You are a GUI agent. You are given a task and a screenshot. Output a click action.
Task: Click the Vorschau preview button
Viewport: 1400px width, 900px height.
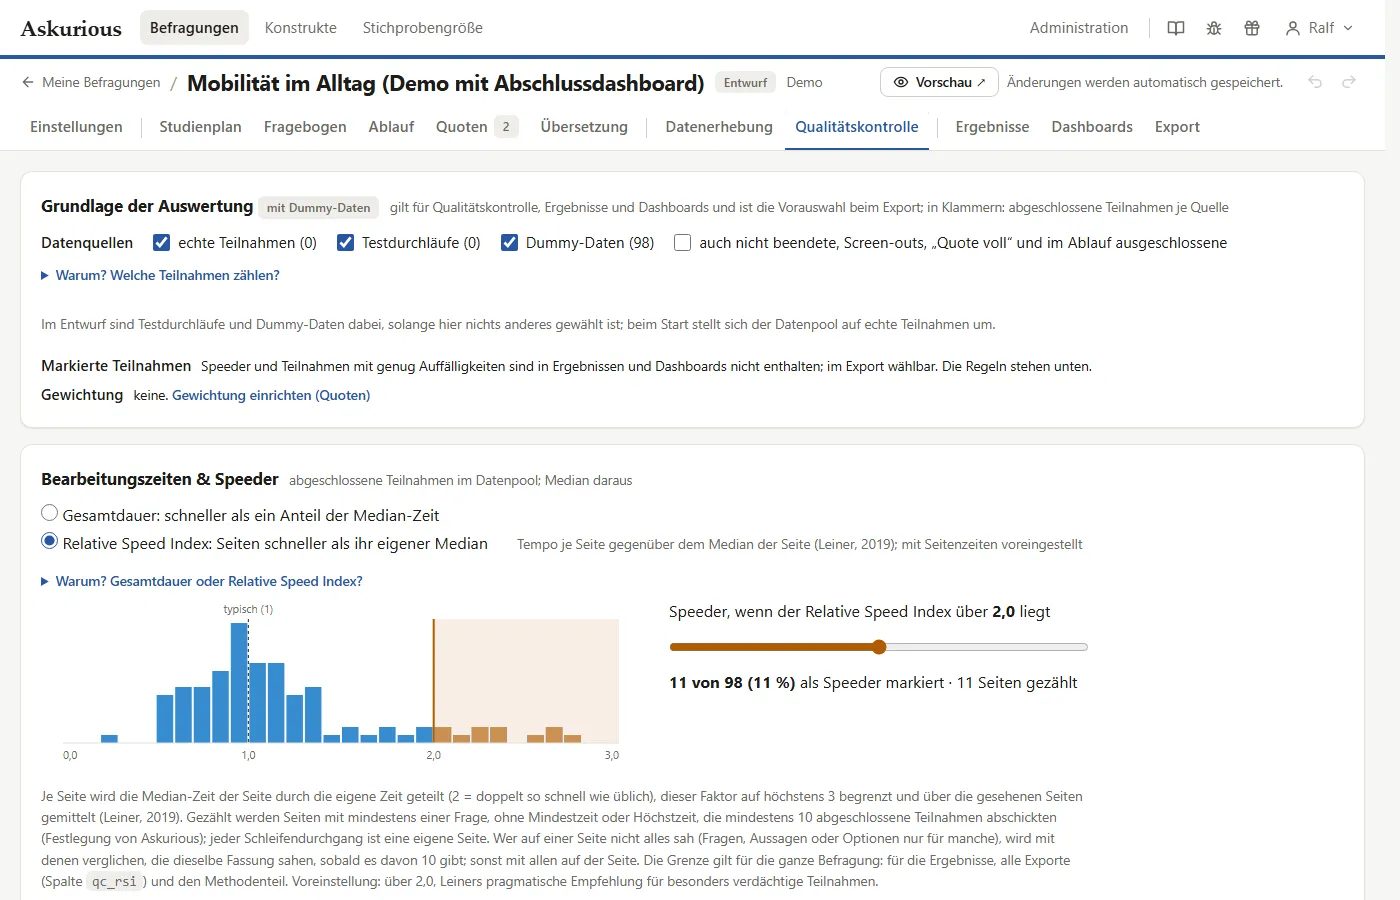939,82
